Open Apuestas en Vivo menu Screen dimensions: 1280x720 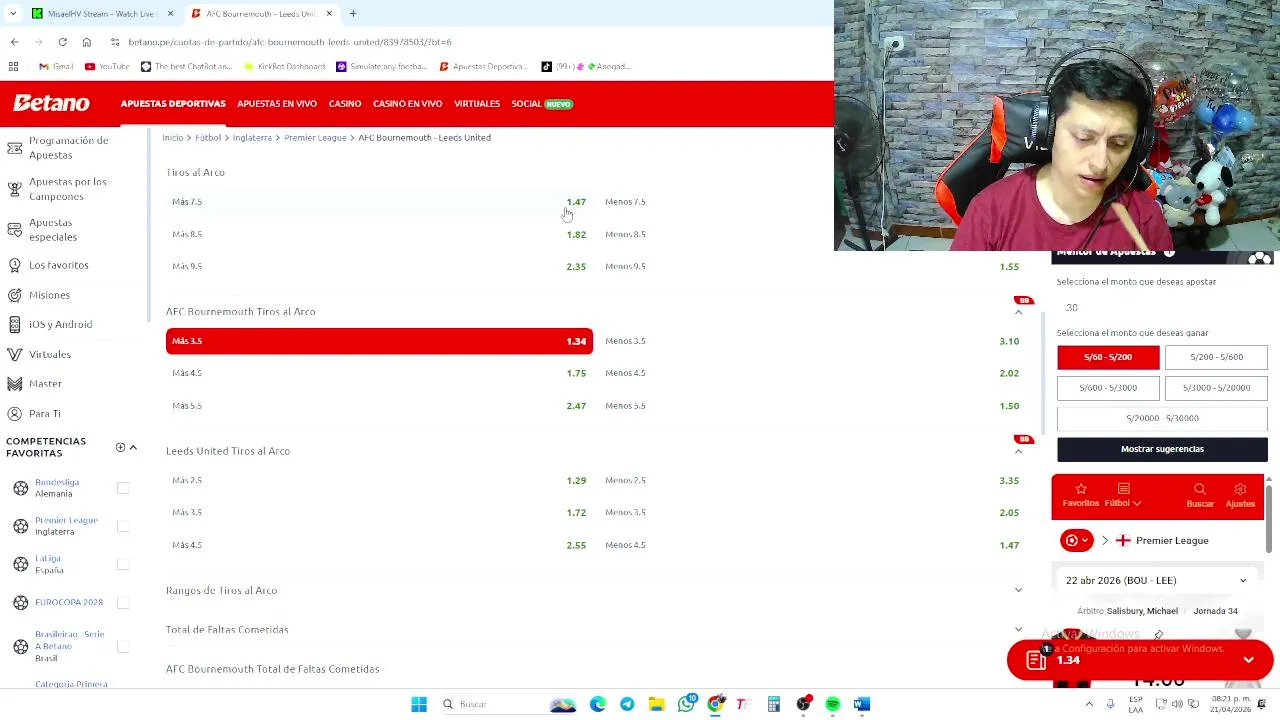point(277,104)
